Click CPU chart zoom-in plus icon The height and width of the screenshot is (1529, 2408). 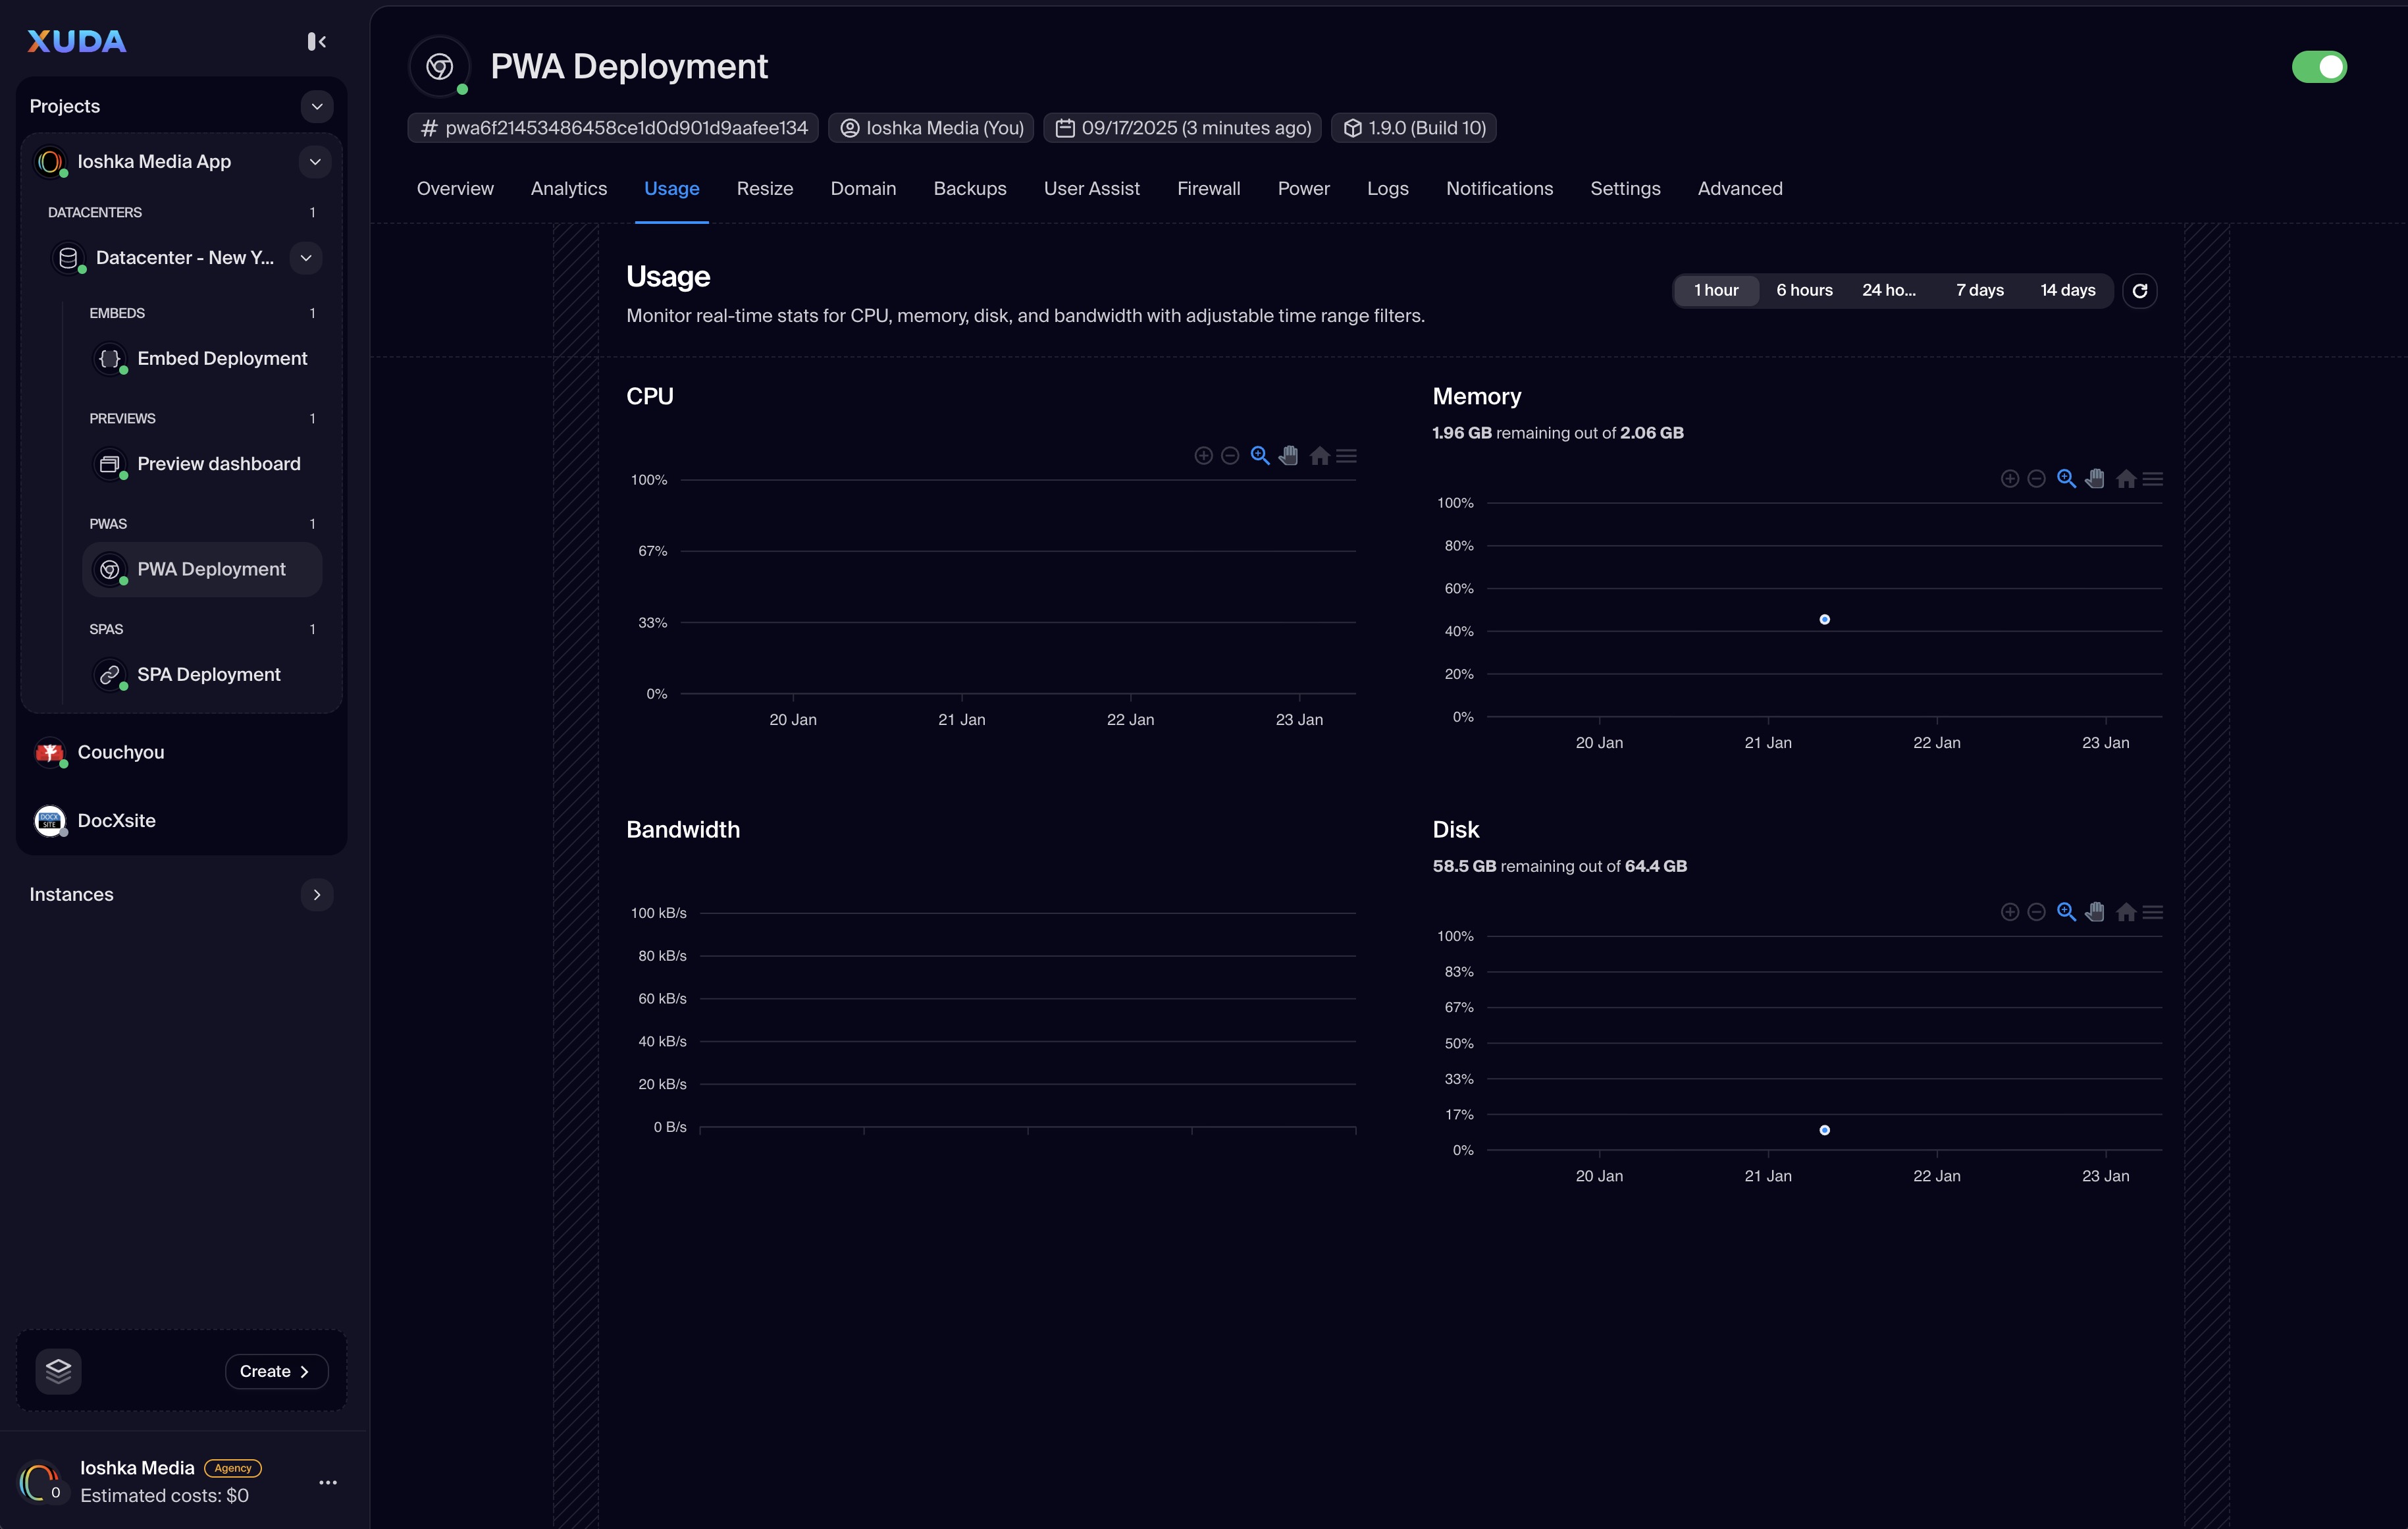point(1203,456)
